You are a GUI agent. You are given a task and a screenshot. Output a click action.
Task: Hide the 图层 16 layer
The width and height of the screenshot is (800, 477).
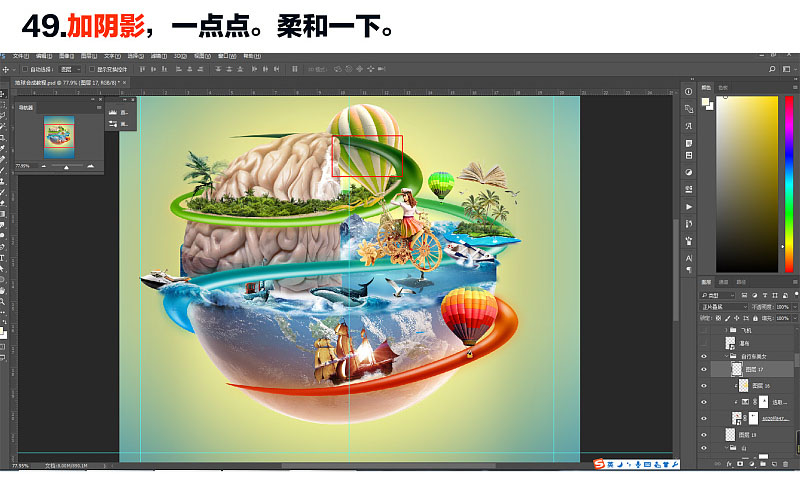coord(704,386)
